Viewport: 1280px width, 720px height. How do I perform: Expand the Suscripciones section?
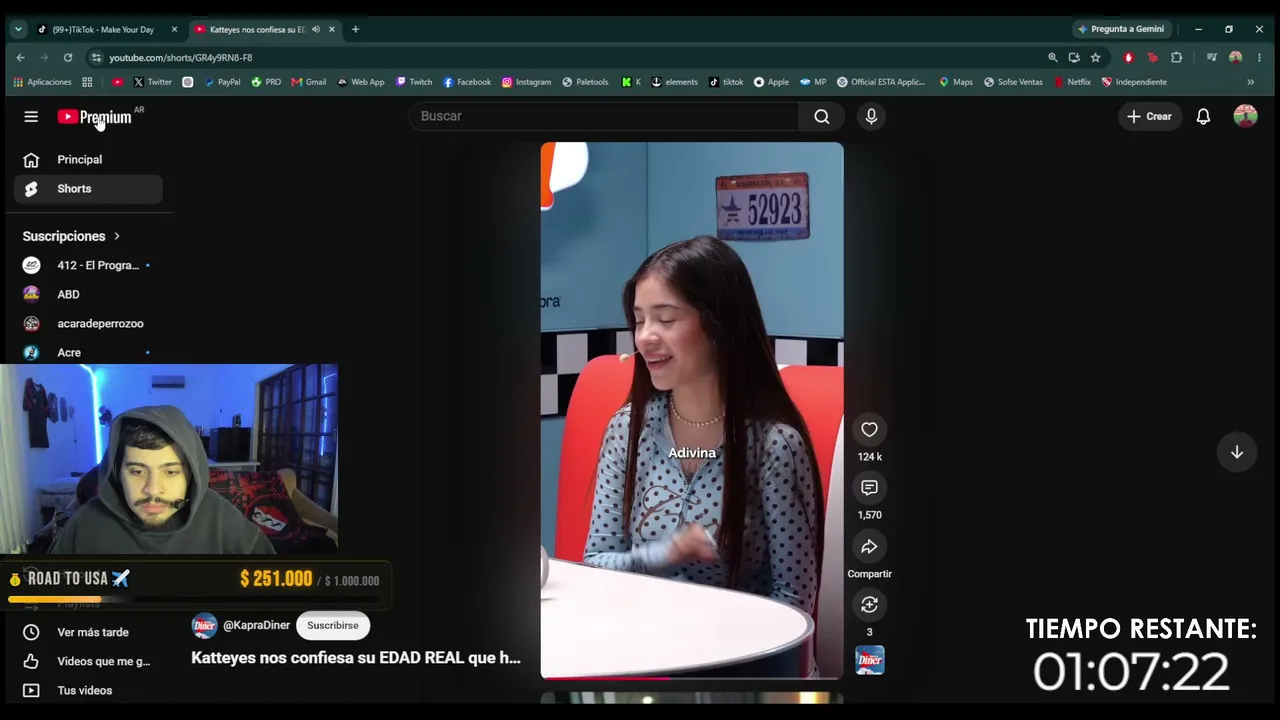click(x=71, y=236)
